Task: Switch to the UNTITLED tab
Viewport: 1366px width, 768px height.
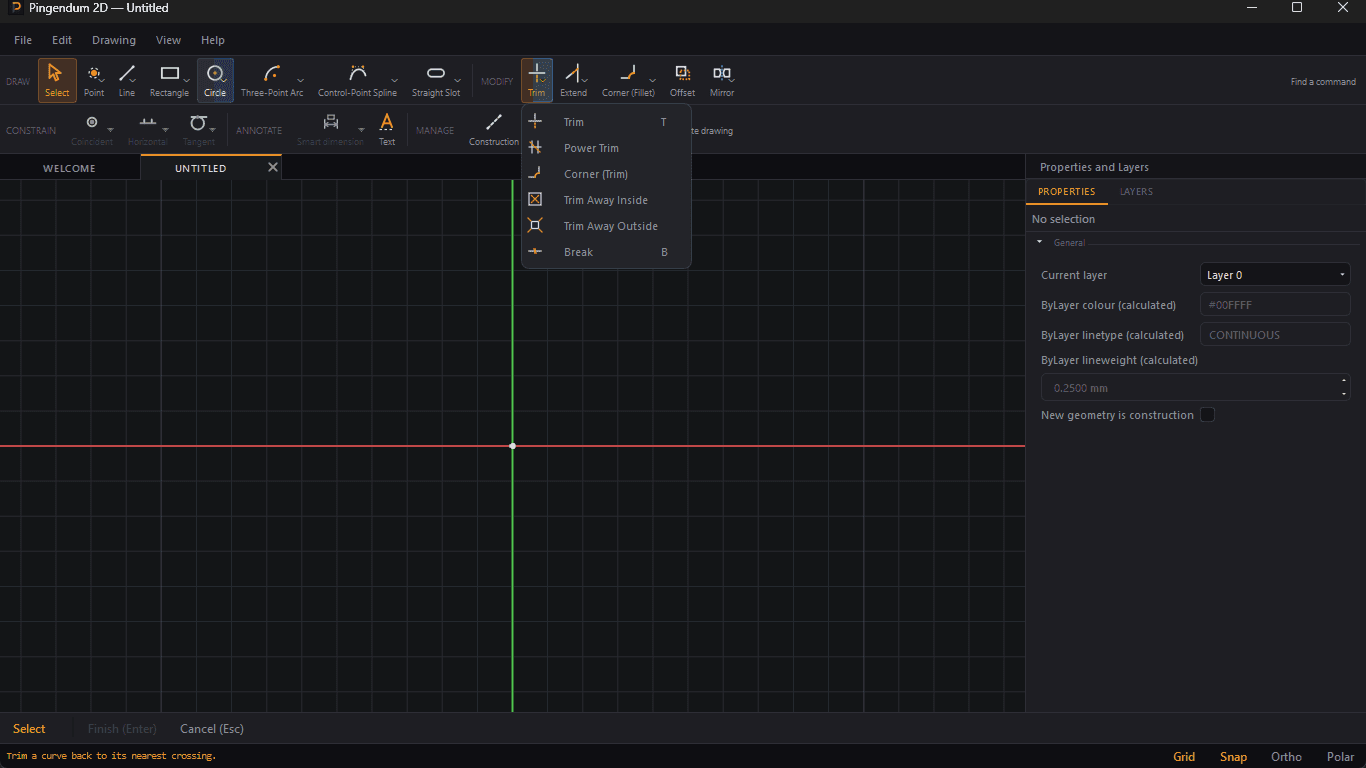Action: pyautogui.click(x=201, y=168)
